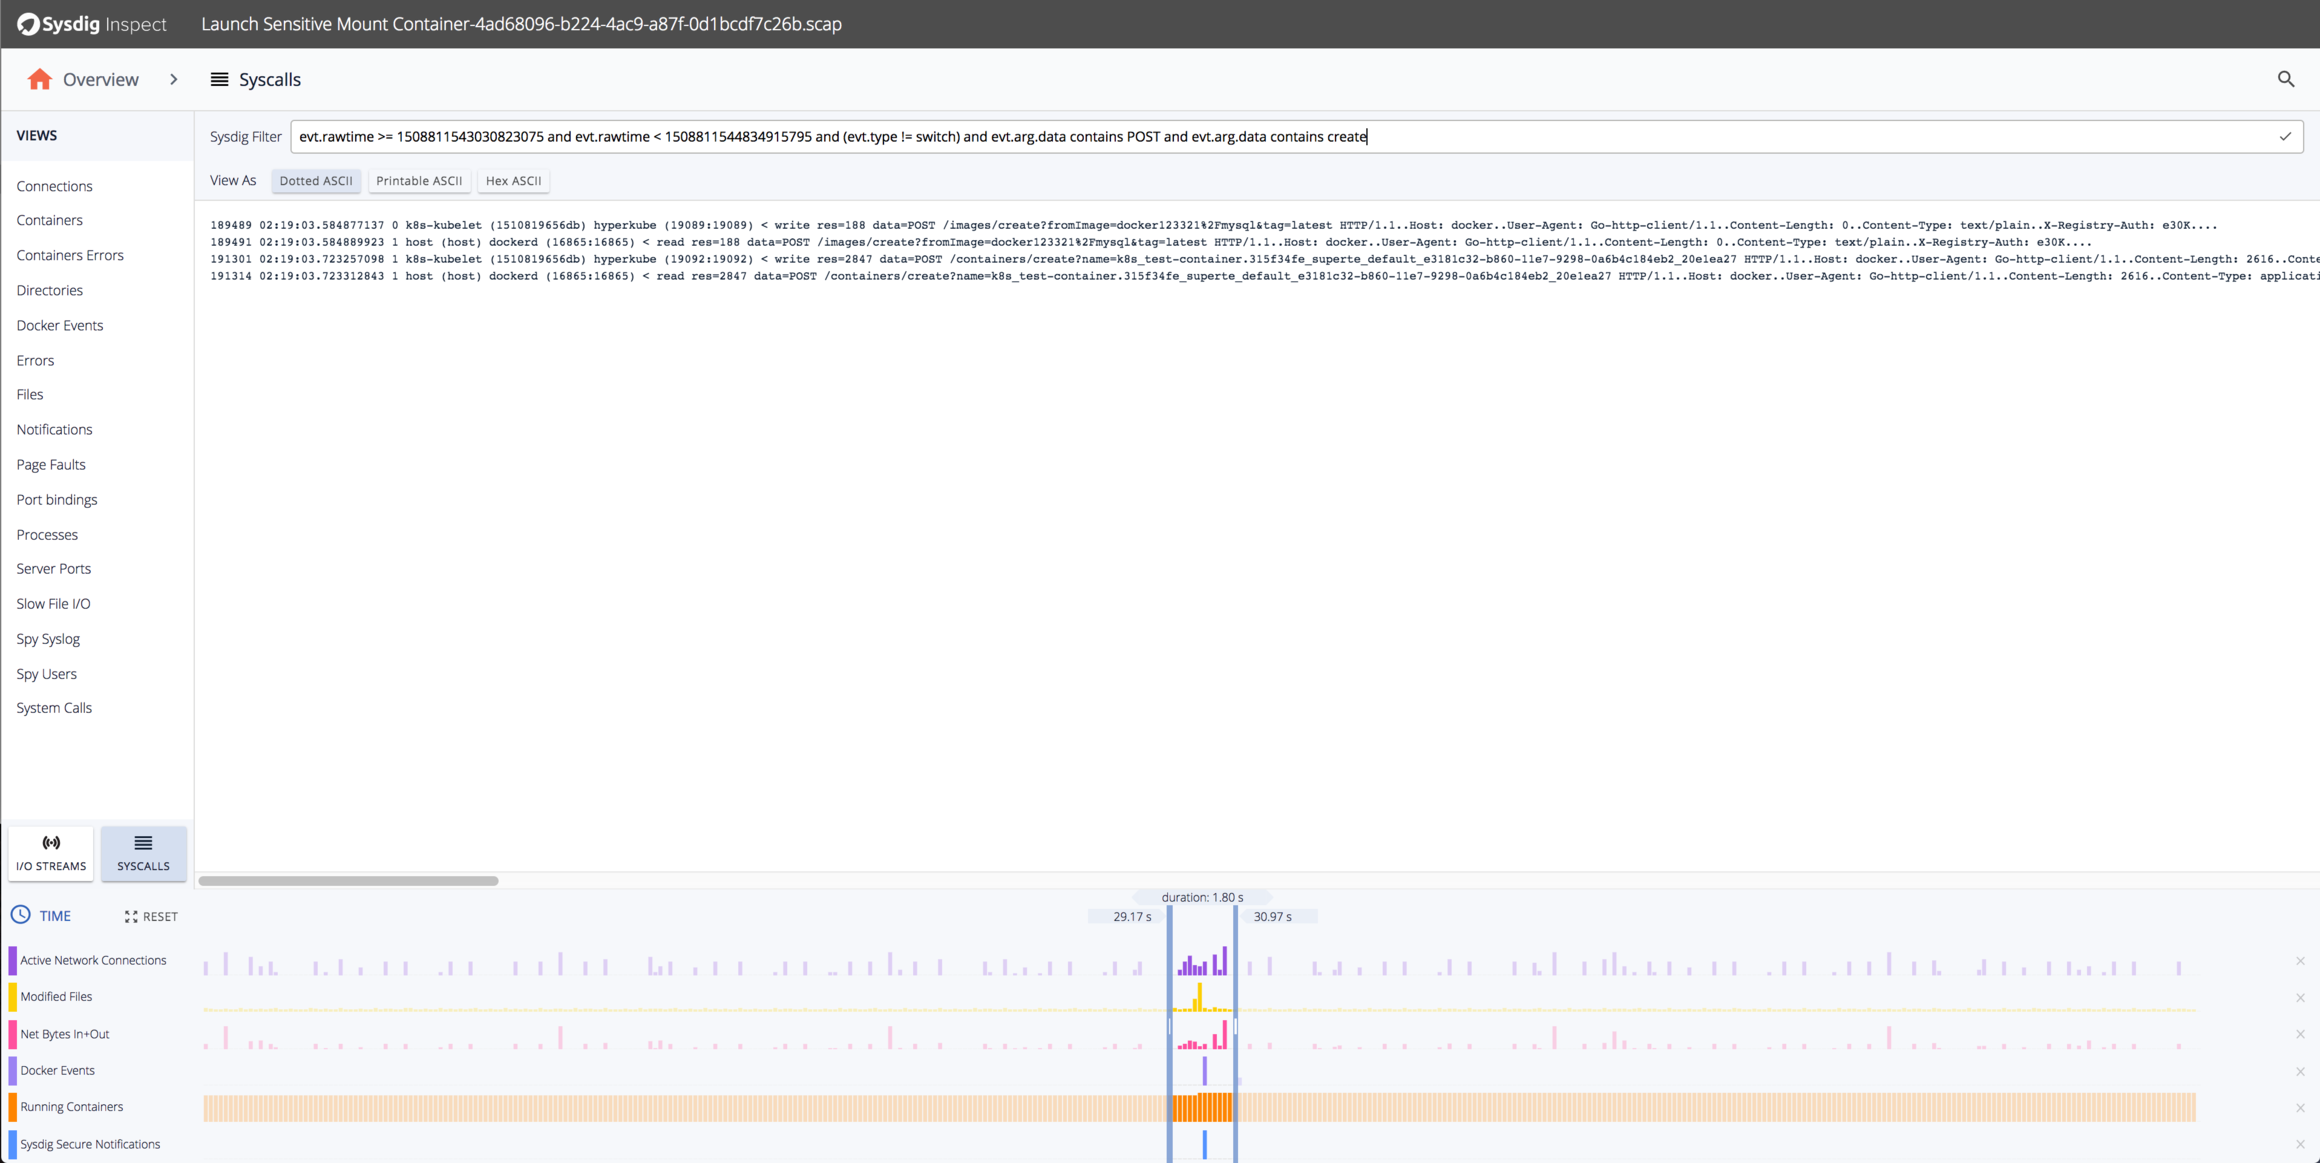
Task: Click the Sysdig Secure Notifications timeline marker
Action: click(1204, 1144)
